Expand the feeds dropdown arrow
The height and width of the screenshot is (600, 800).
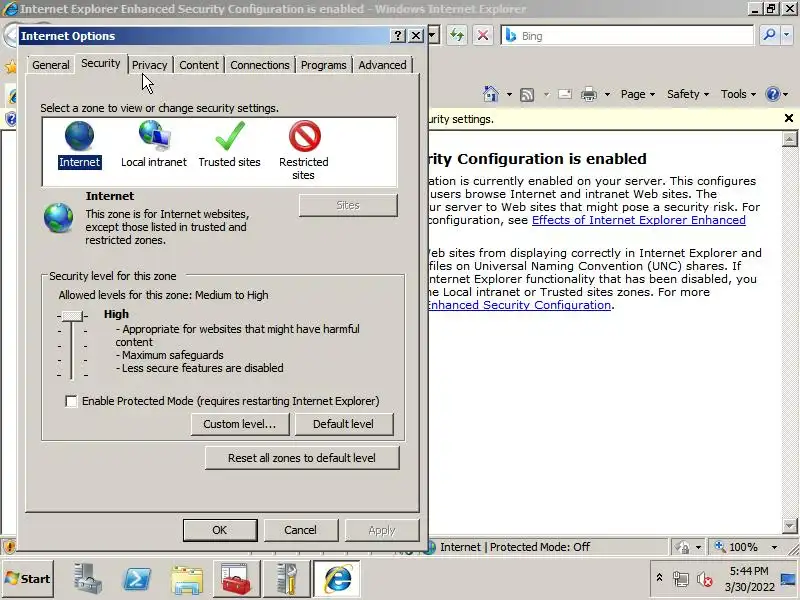tap(546, 94)
